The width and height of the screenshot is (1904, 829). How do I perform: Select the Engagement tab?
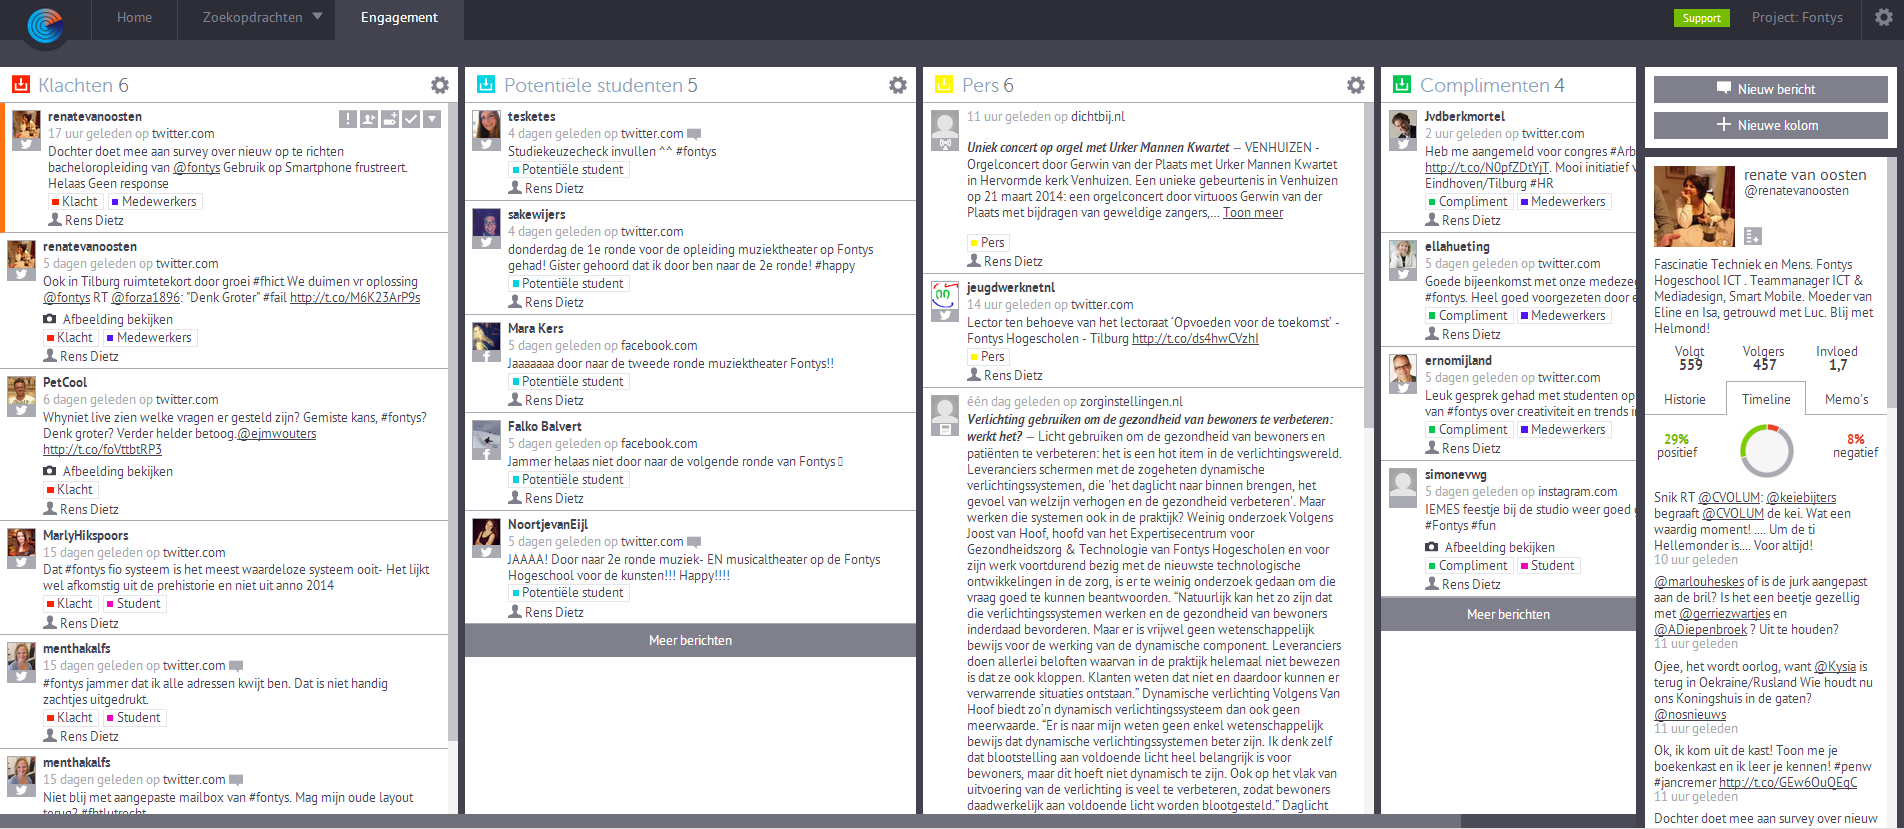[x=399, y=17]
